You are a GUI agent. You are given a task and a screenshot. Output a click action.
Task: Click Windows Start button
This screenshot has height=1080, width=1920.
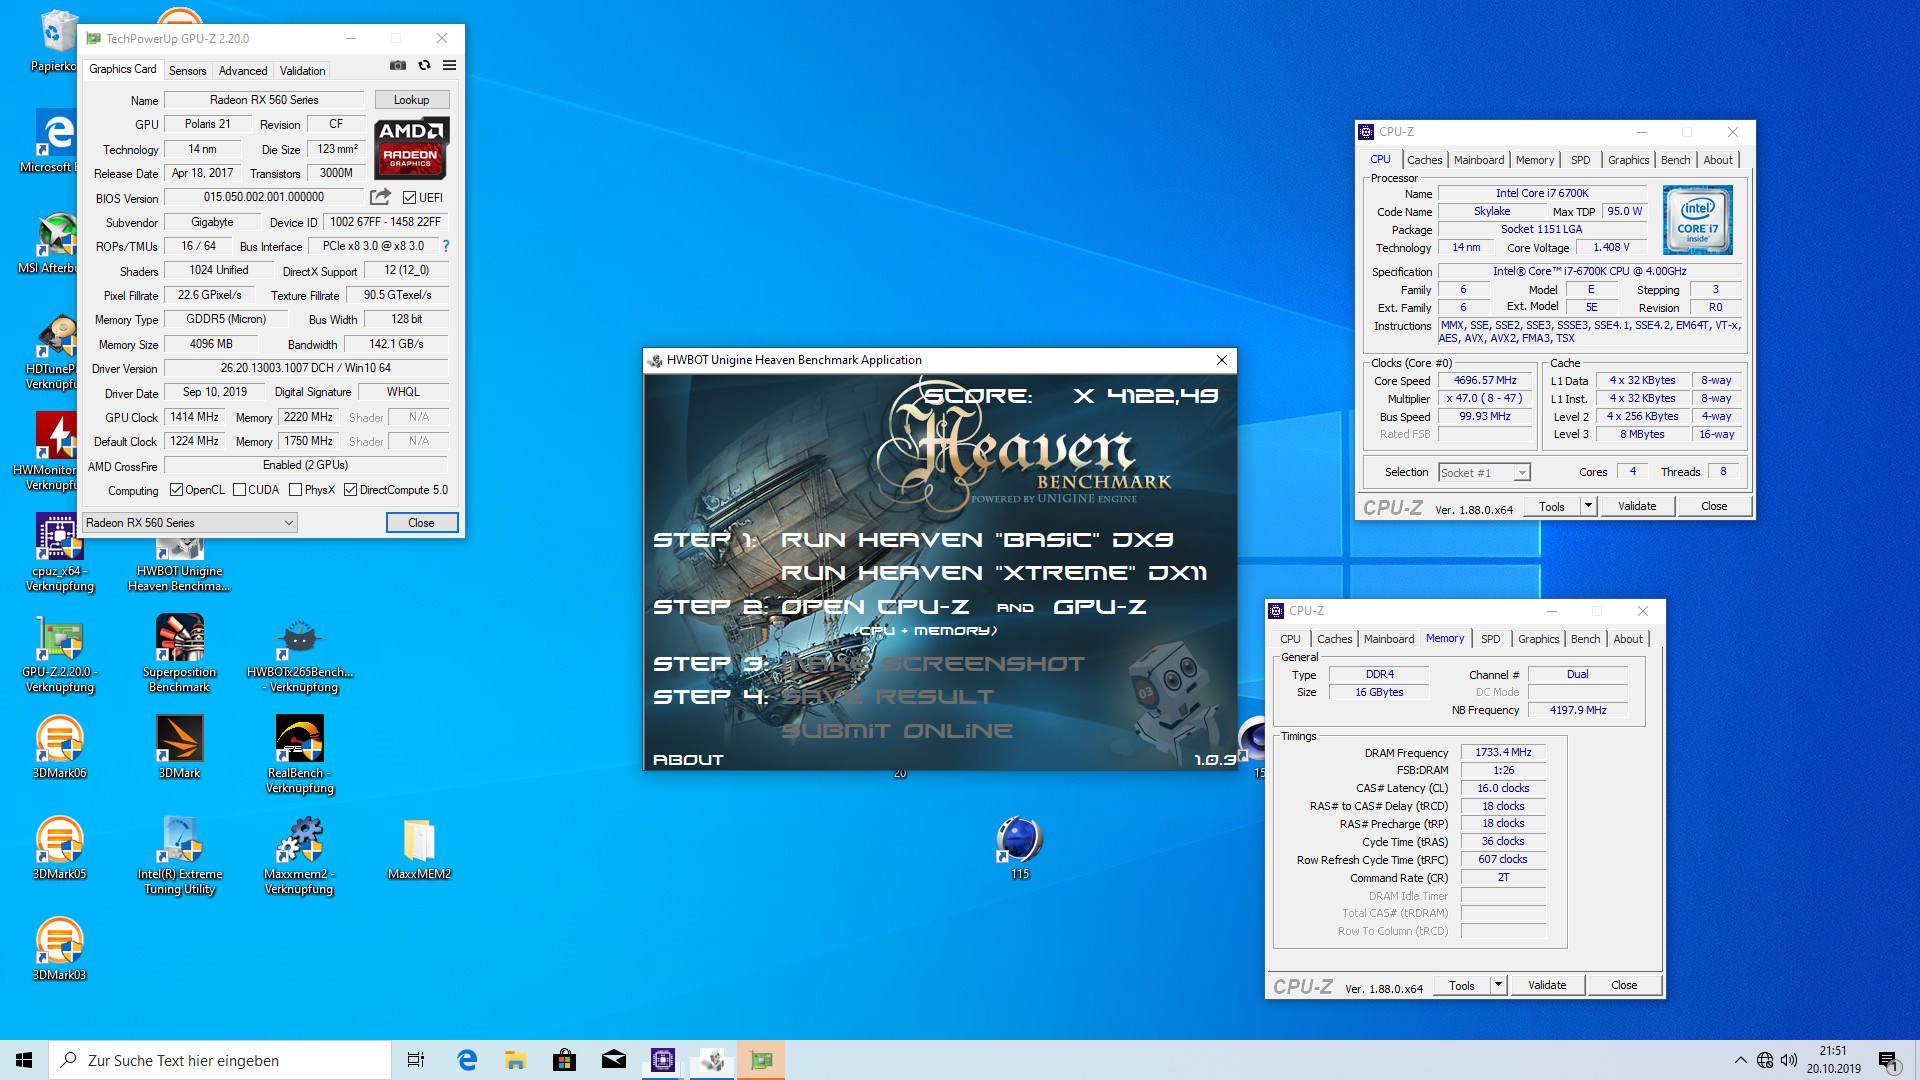(x=24, y=1060)
